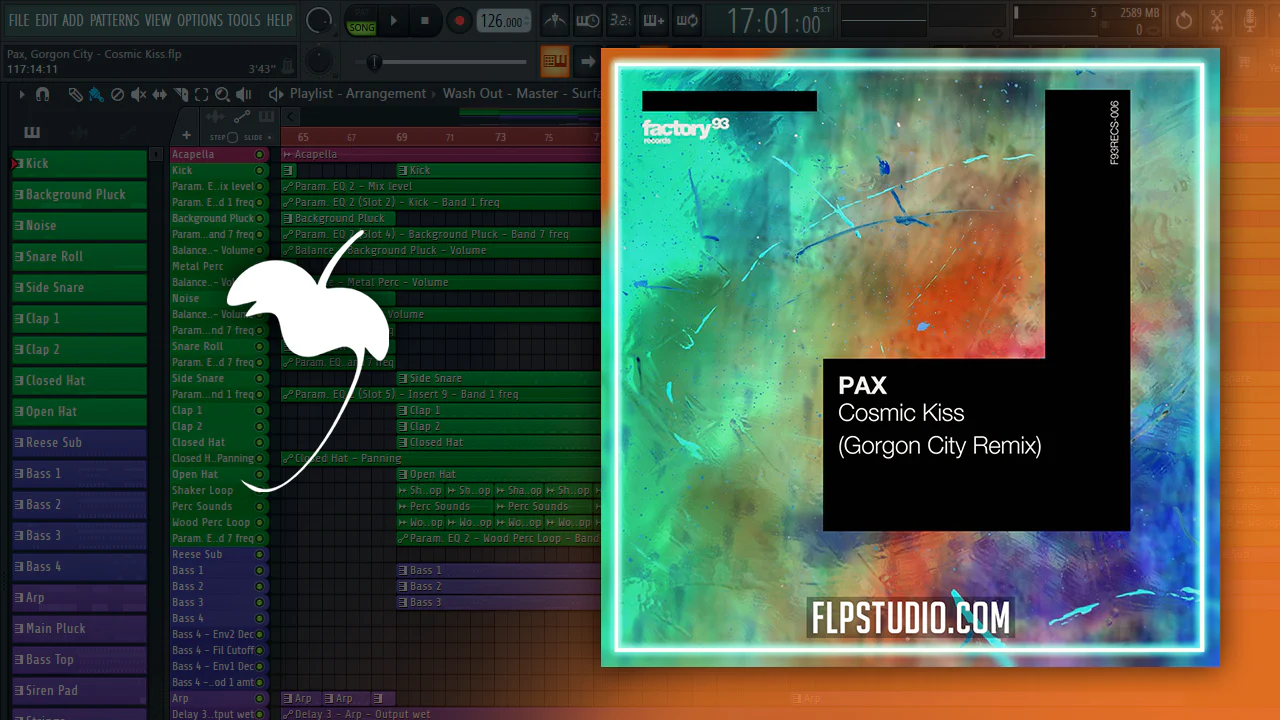Select the Draw pencil tool in playlist
Viewport: 1280px width, 720px height.
tap(76, 94)
